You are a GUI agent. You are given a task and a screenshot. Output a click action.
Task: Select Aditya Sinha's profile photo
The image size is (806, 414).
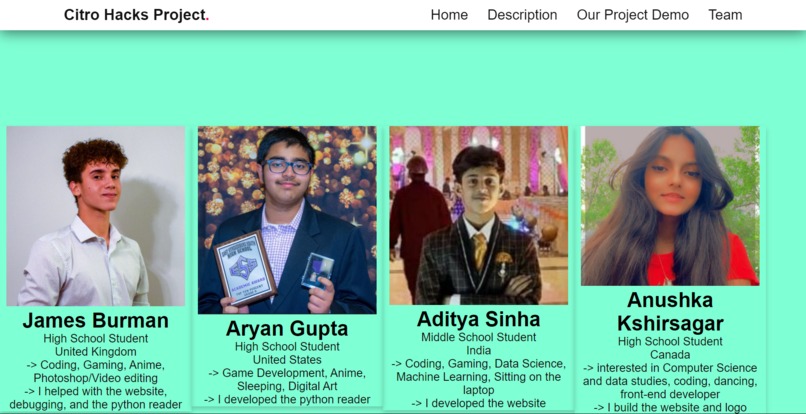click(x=479, y=215)
